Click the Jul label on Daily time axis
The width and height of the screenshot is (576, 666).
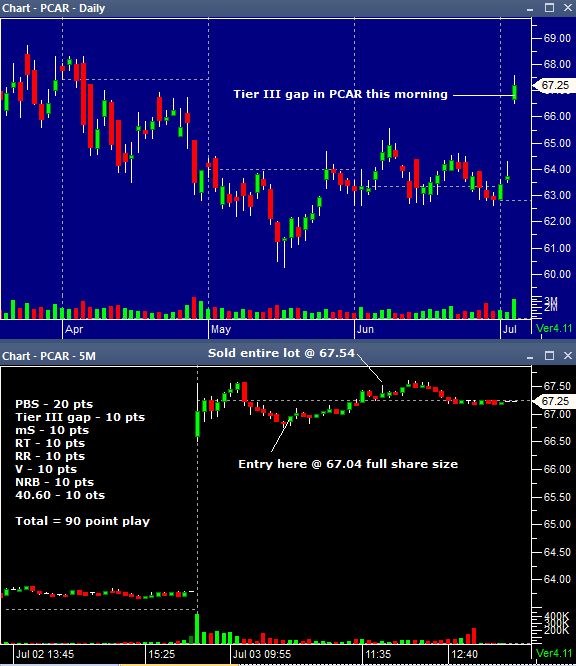(509, 329)
